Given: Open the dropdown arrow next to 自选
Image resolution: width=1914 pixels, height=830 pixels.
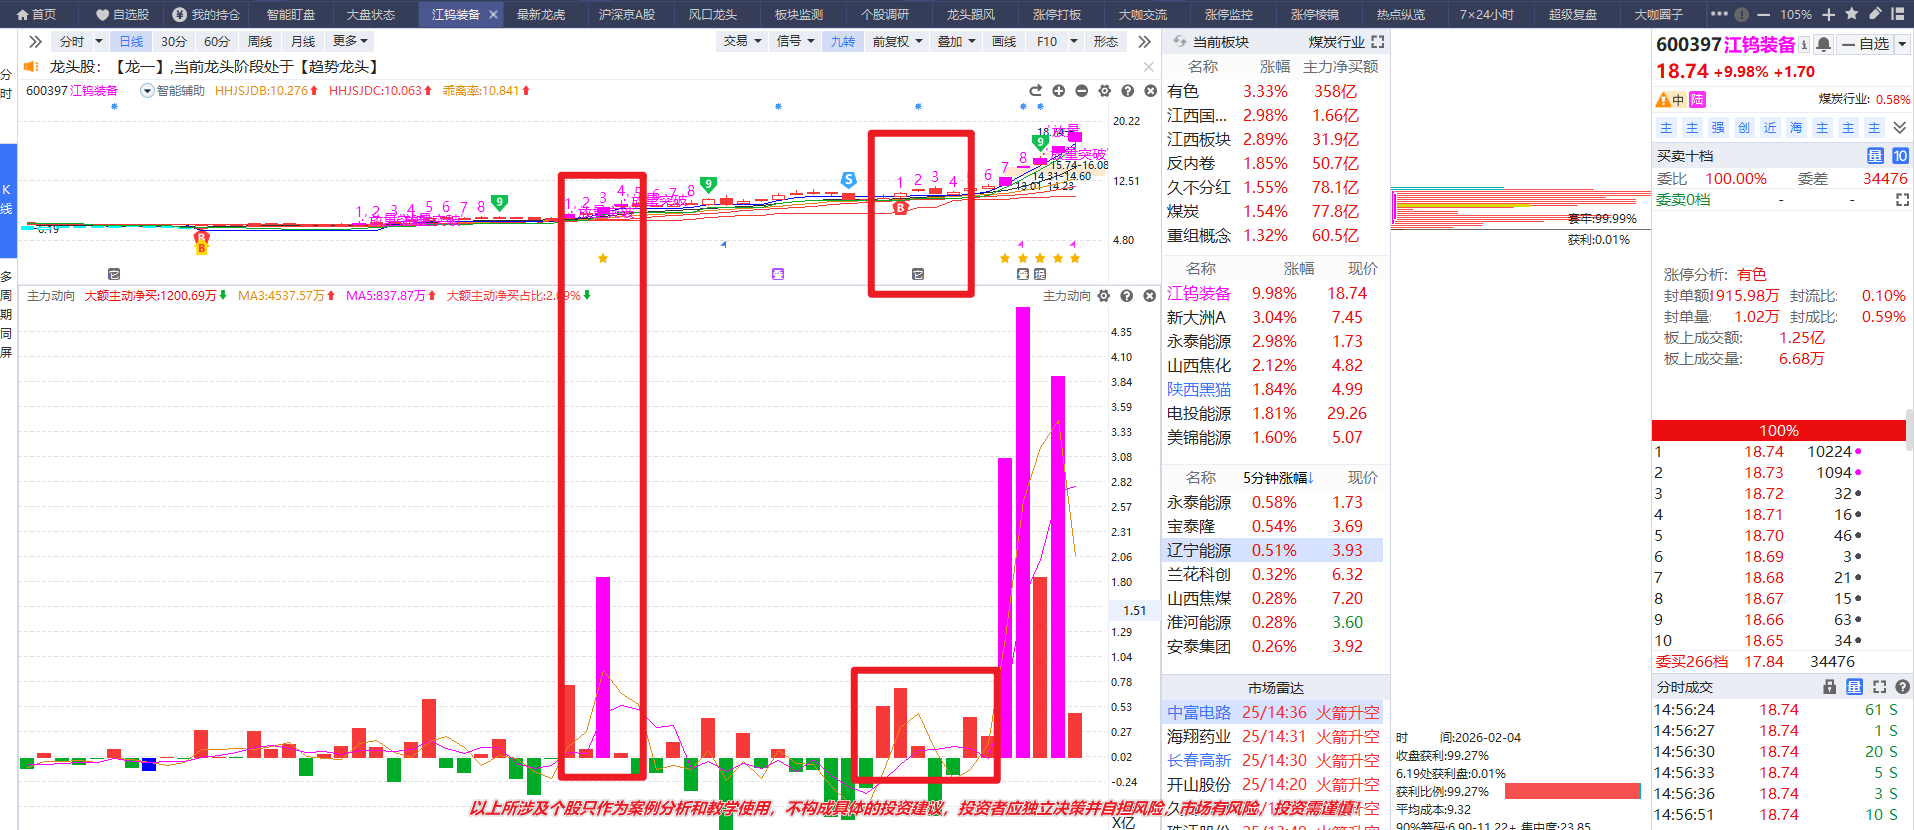Looking at the screenshot, I should 1902,45.
